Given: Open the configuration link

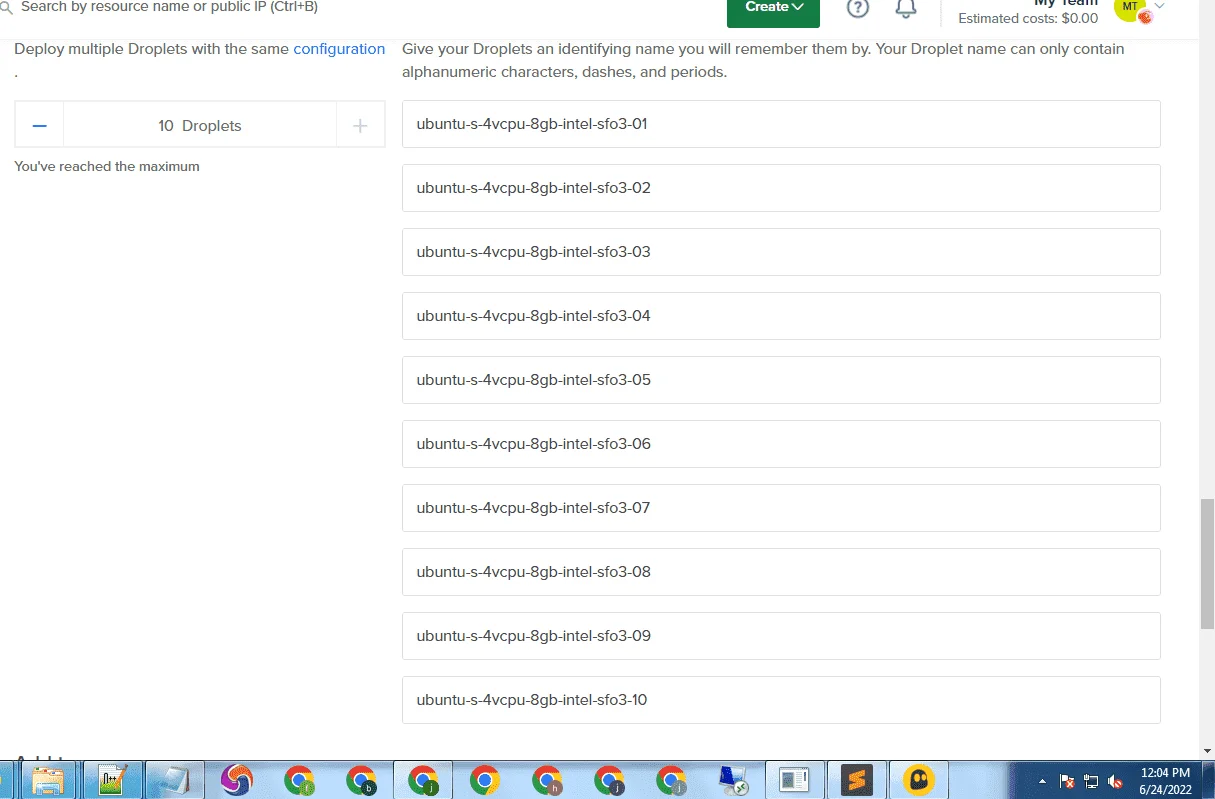Looking at the screenshot, I should pyautogui.click(x=339, y=49).
